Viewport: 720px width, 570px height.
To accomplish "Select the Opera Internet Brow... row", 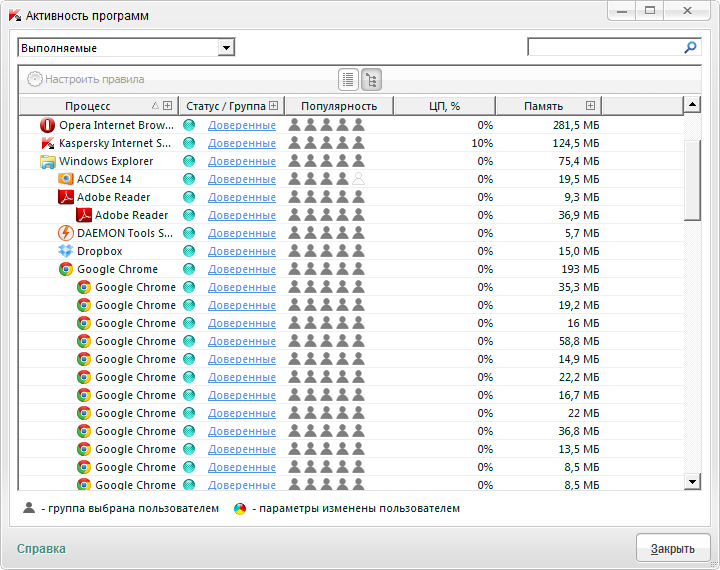I will click(351, 125).
